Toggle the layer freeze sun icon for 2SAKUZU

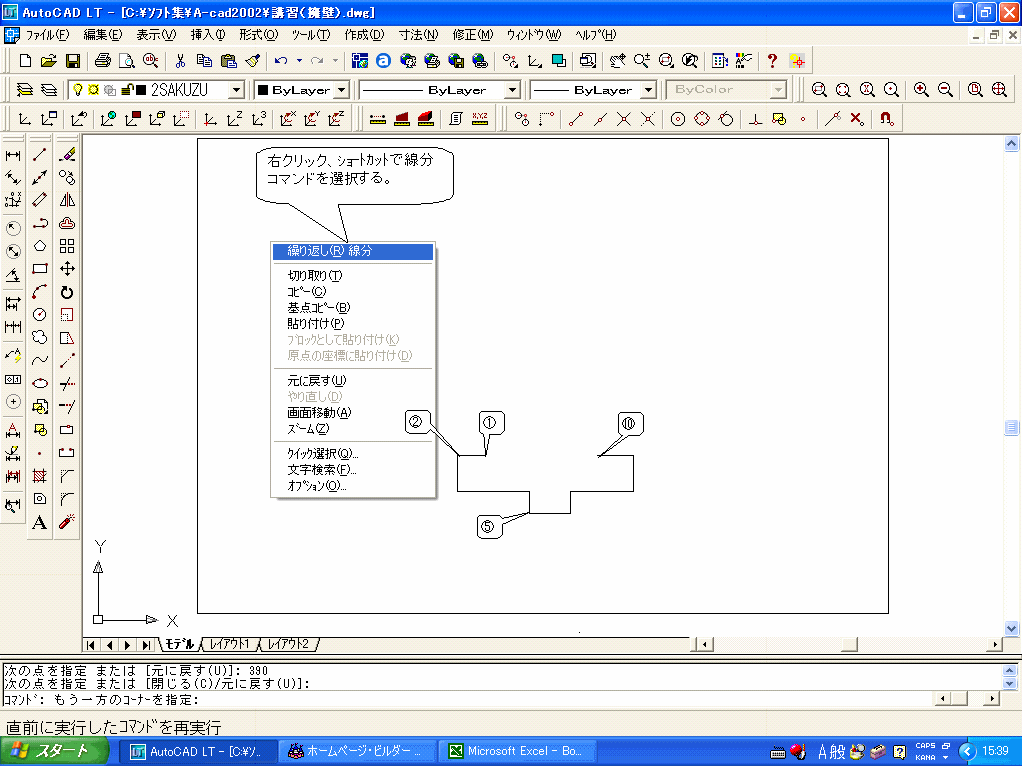point(93,89)
